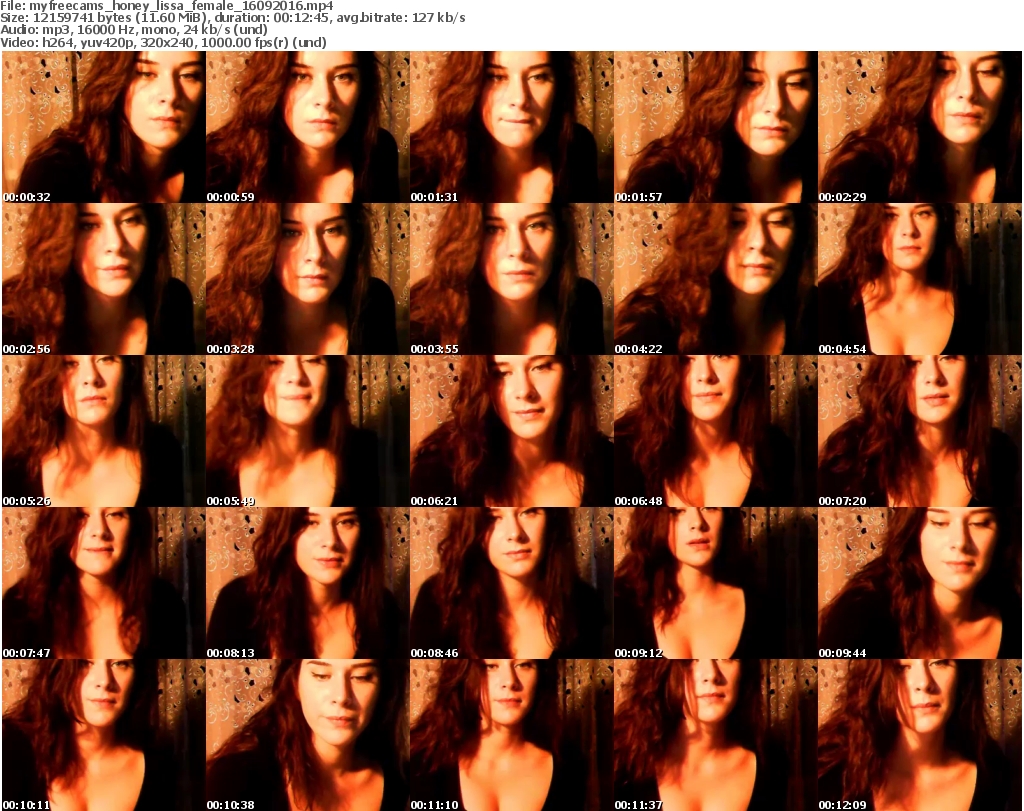The height and width of the screenshot is (811, 1024).
Task: Pick the frame stamped 00:03:28
Action: coord(308,279)
